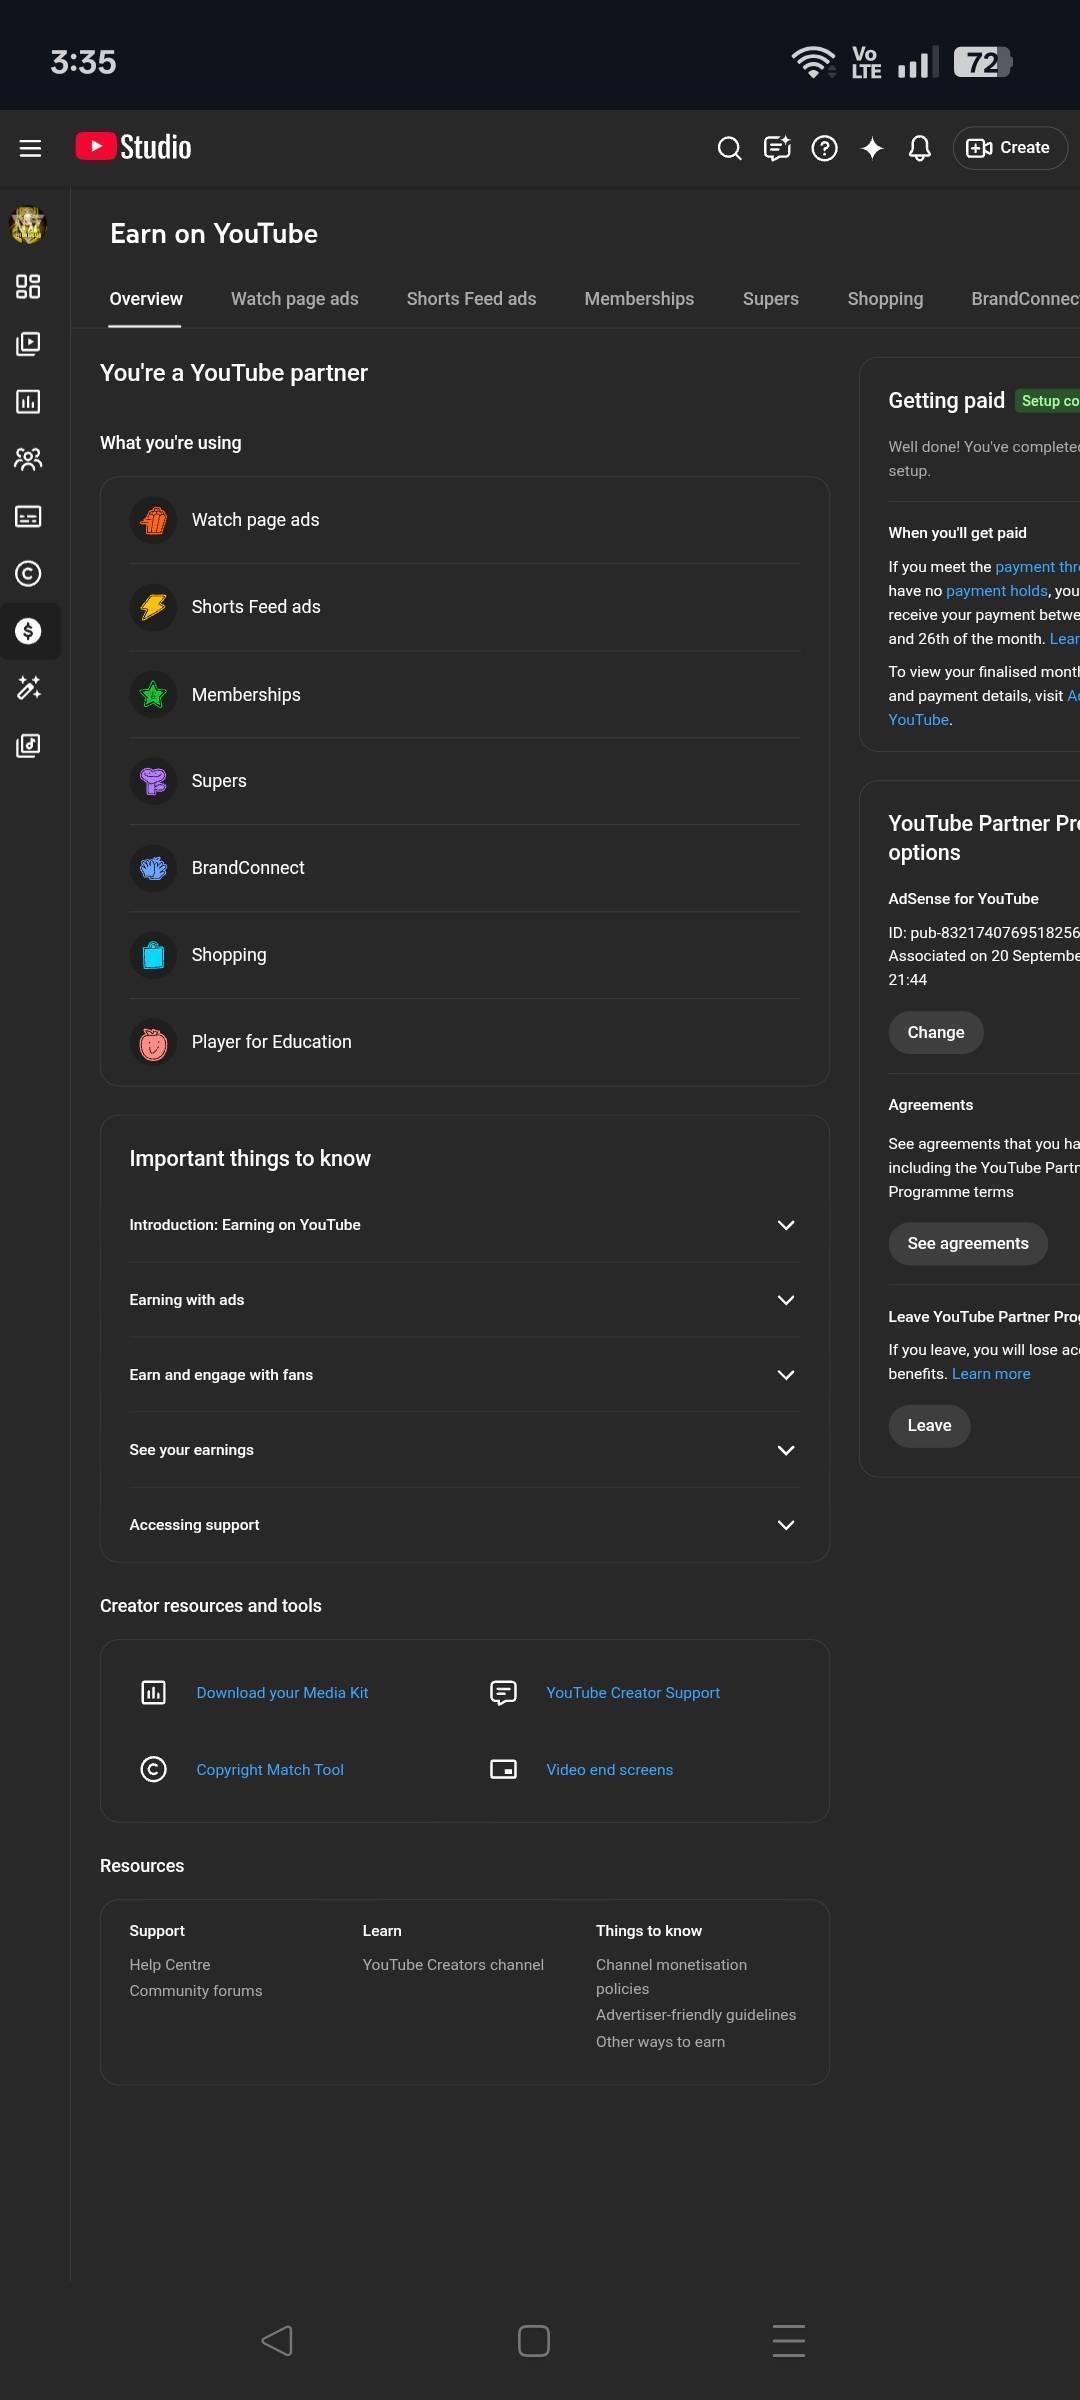Open Dashboard from the sidebar
1080x2400 pixels.
pos(28,287)
